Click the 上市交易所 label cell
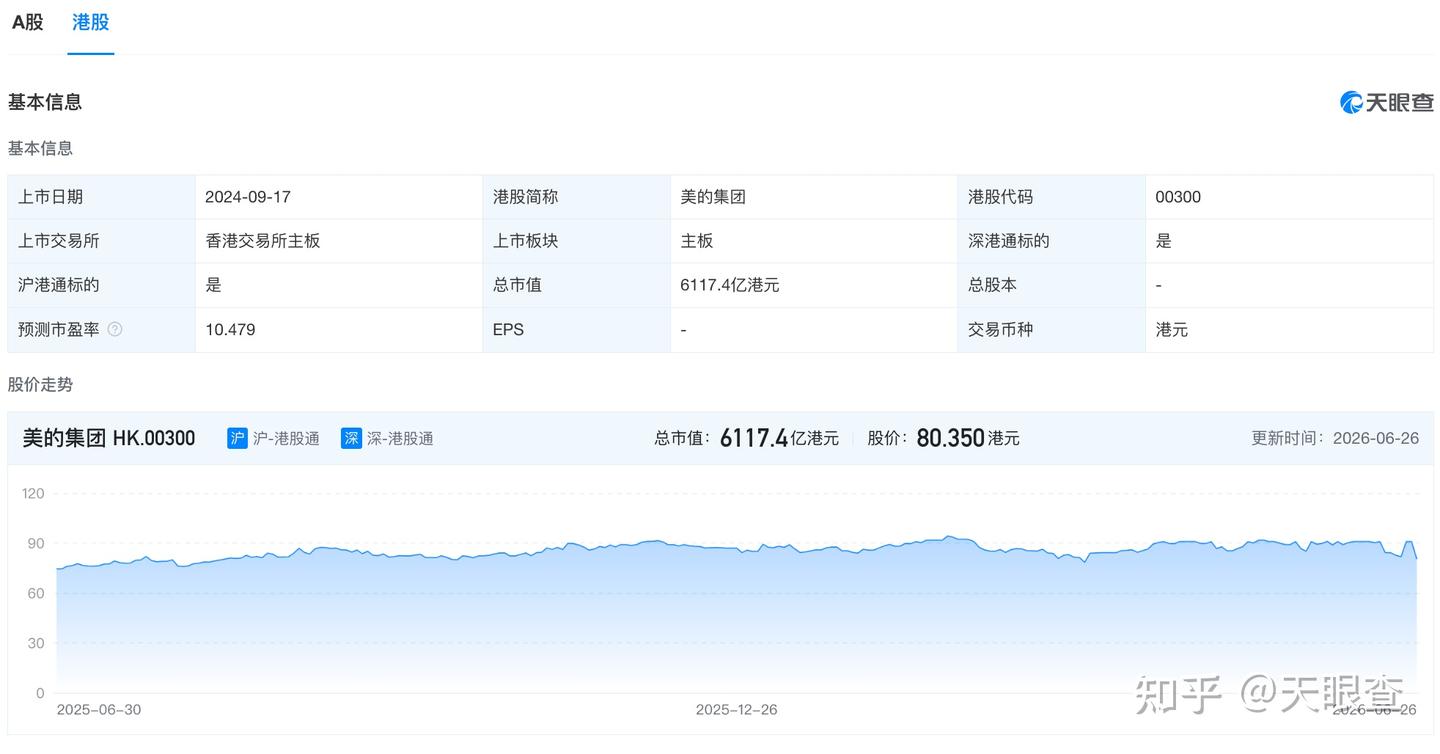 pyautogui.click(x=101, y=241)
